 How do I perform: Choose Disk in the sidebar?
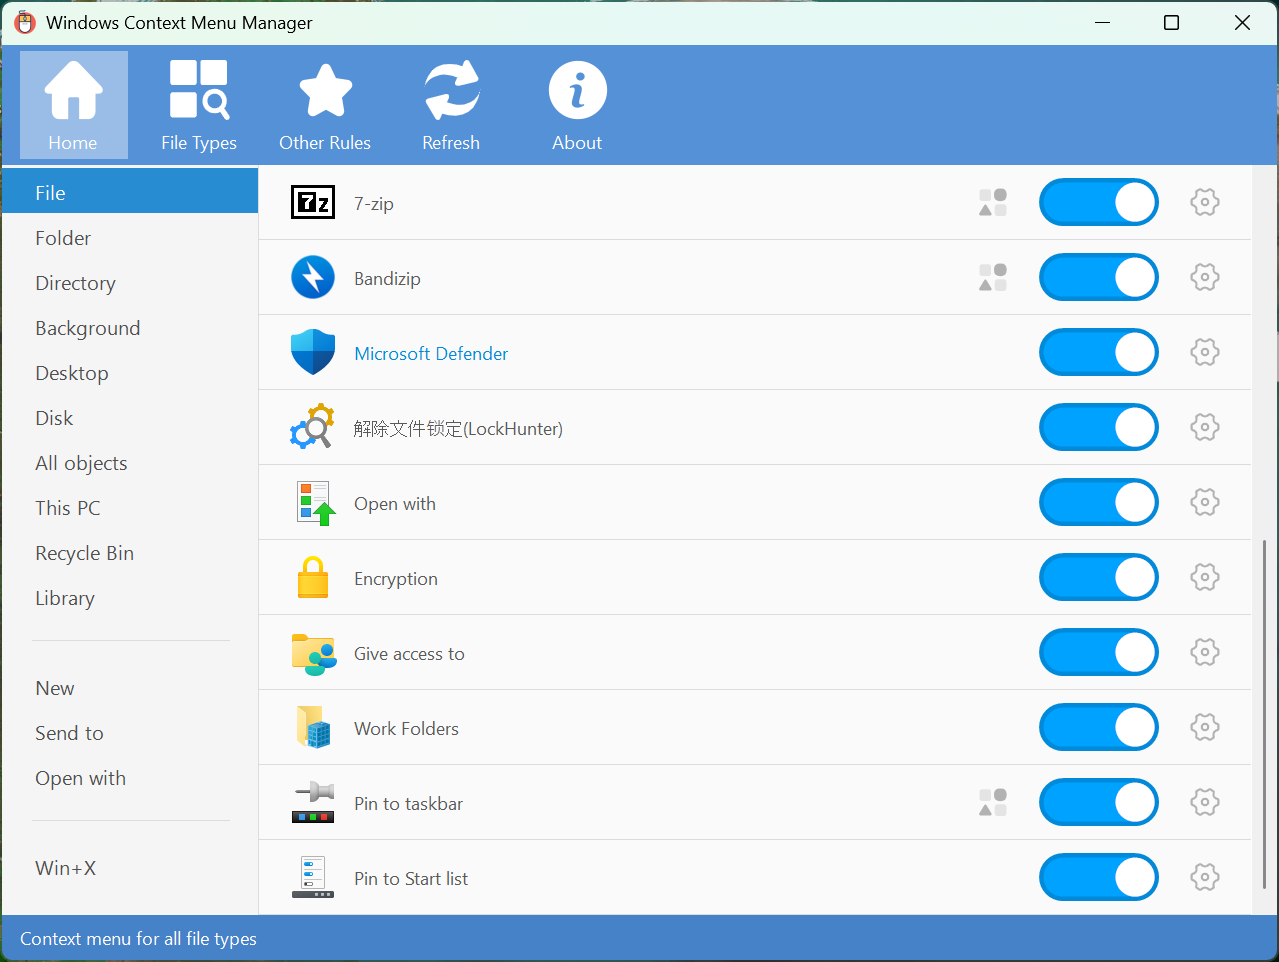point(130,418)
